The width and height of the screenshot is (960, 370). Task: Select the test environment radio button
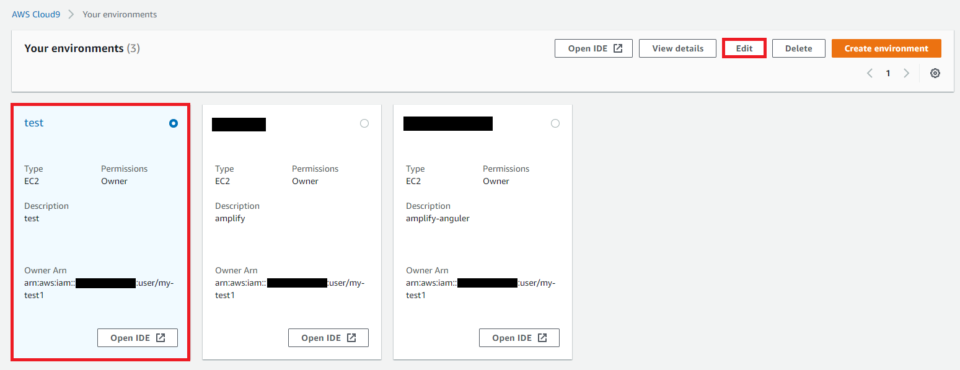click(173, 123)
